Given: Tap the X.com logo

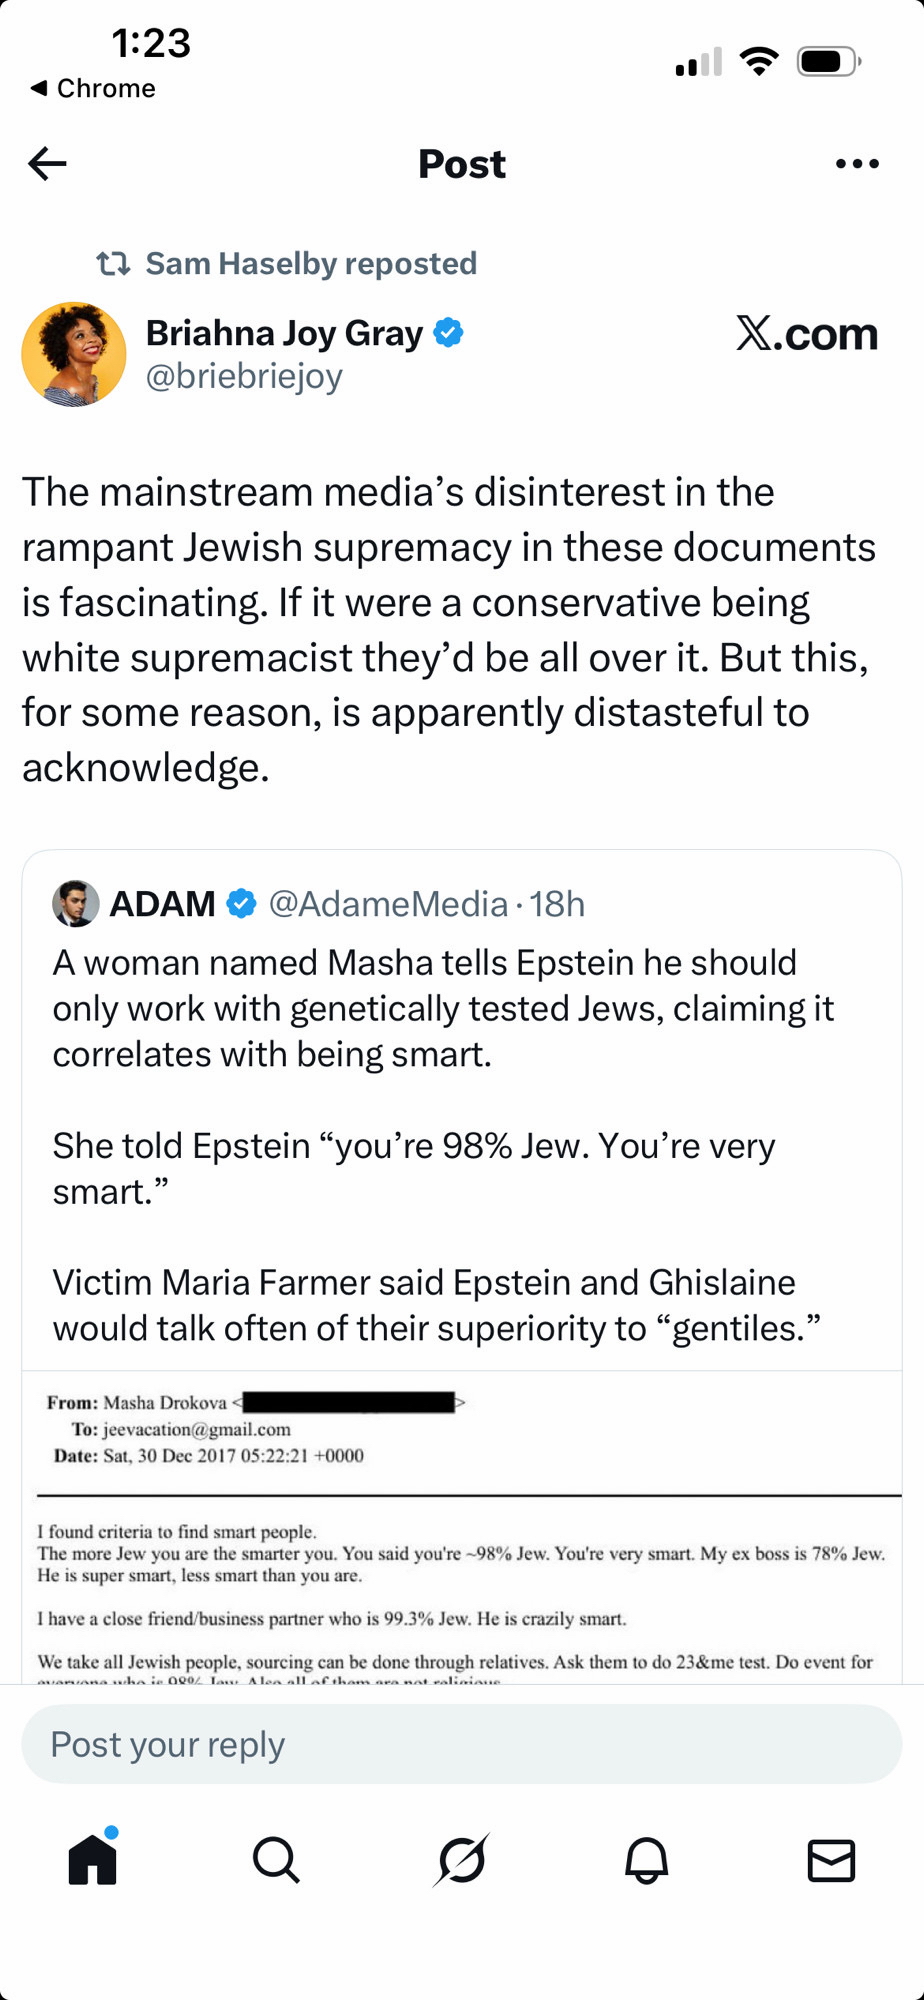Looking at the screenshot, I should tap(806, 334).
